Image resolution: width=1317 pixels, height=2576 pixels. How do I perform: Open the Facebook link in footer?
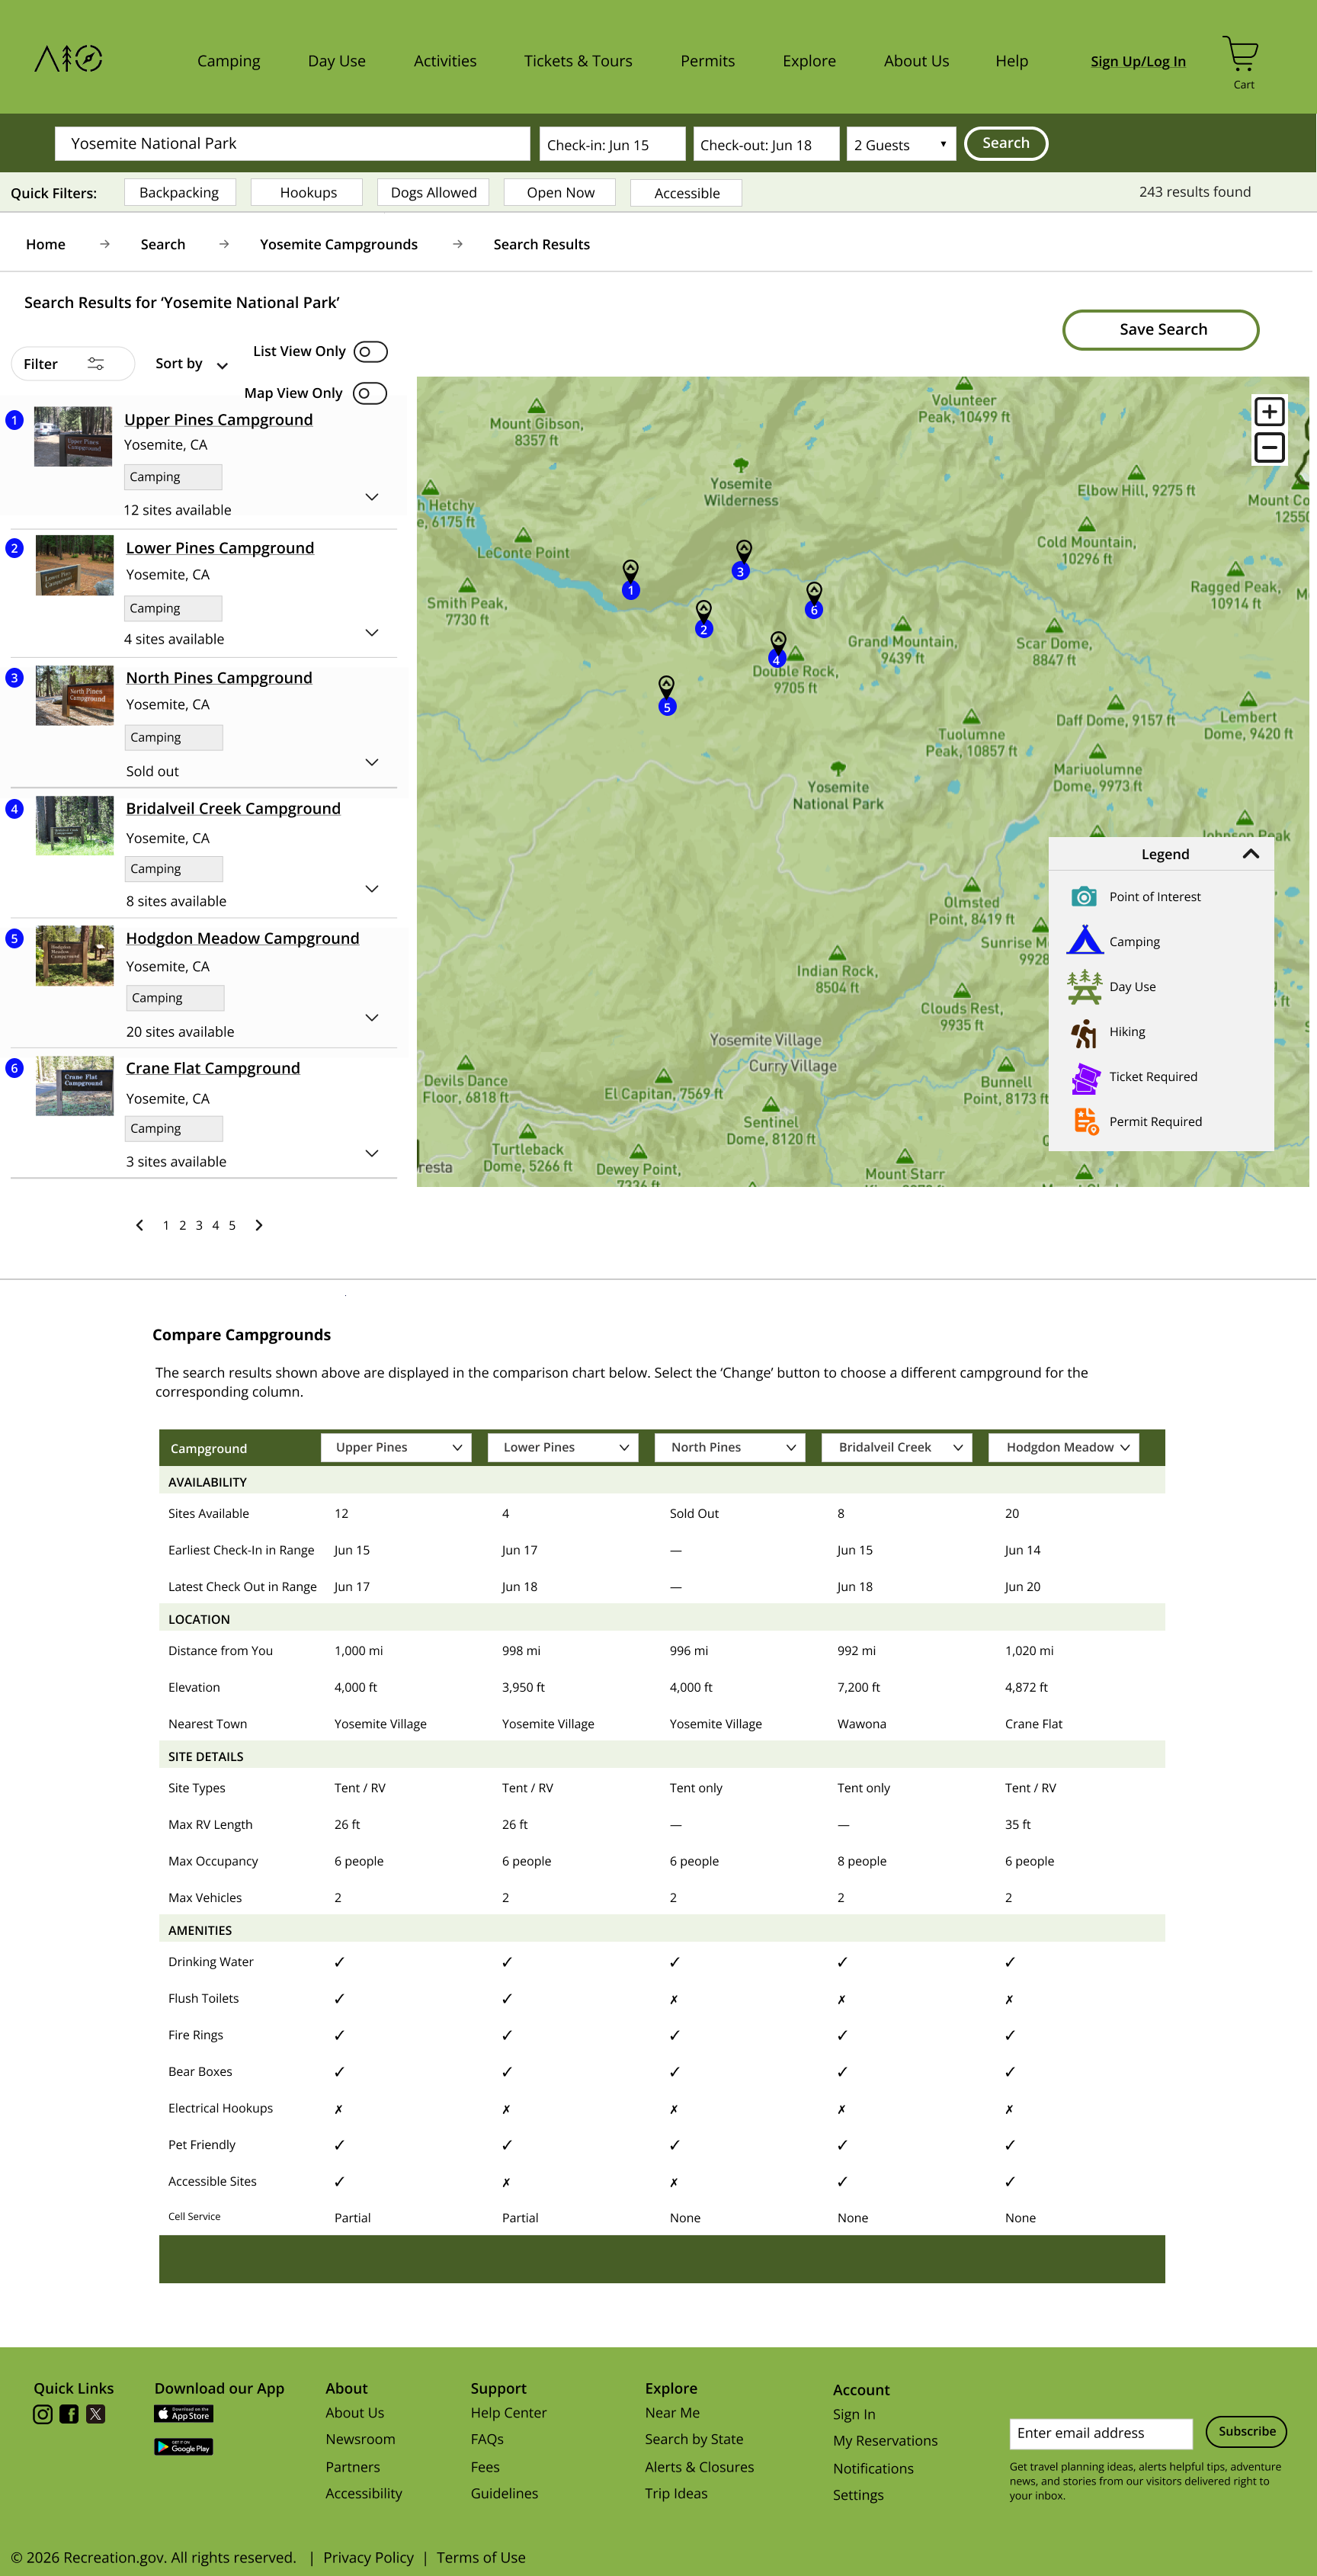pos(69,2414)
